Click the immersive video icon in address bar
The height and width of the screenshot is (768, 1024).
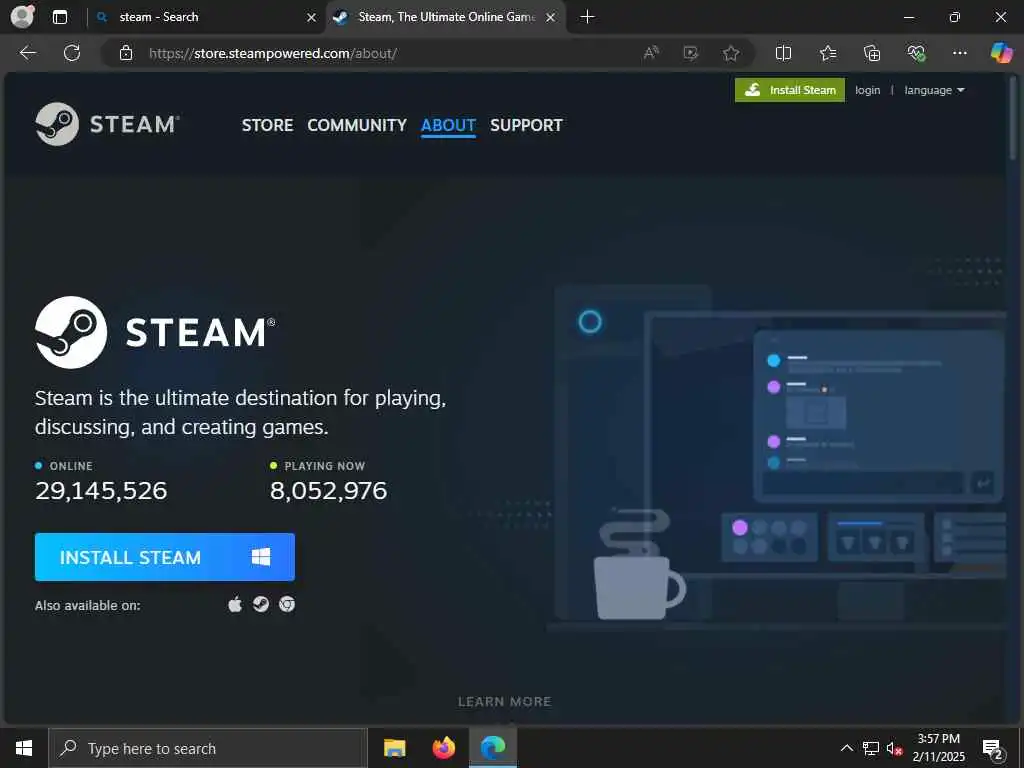pyautogui.click(x=690, y=53)
